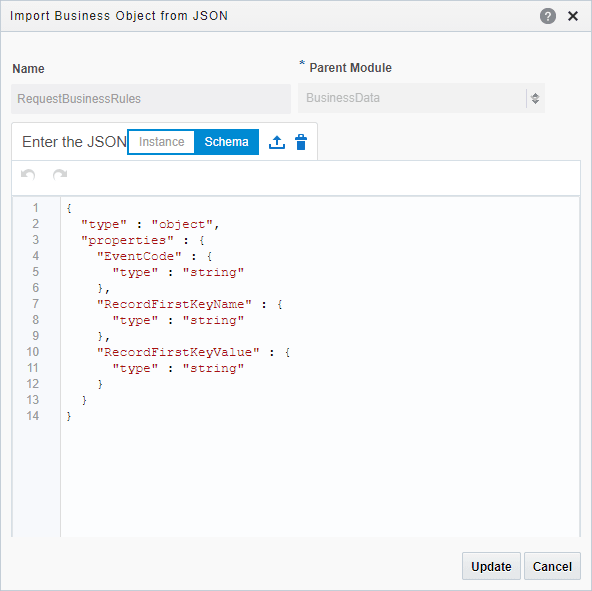The image size is (592, 591).
Task: Click the undo arrow in editor toolbar
Action: click(x=28, y=174)
